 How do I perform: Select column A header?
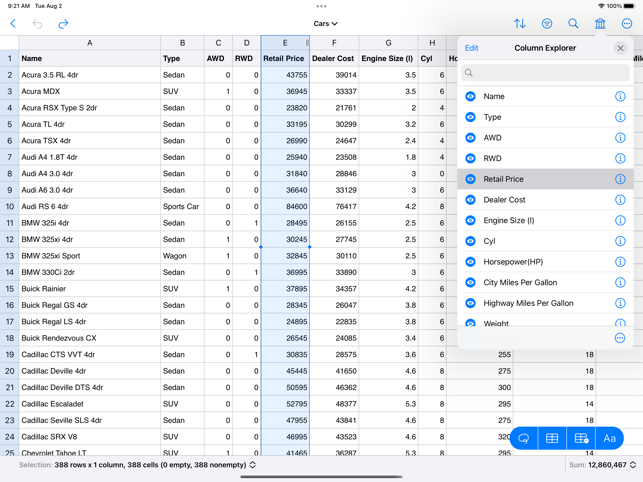point(89,43)
